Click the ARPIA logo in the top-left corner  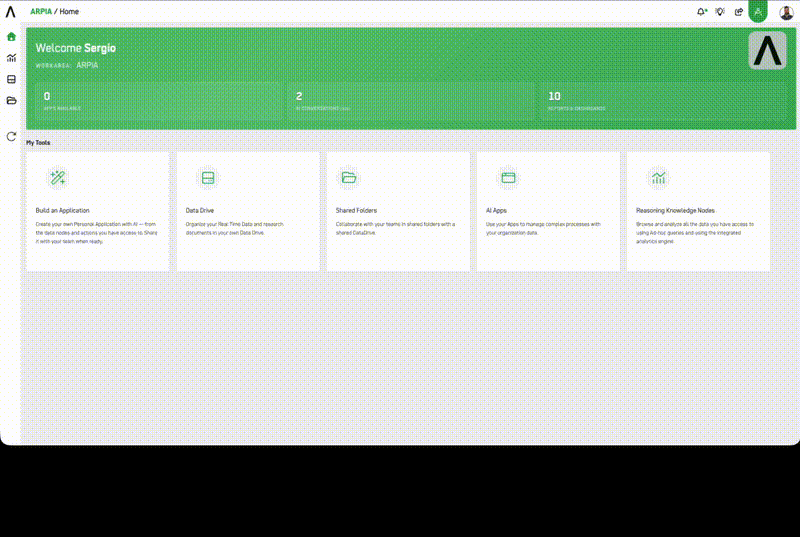[10, 11]
